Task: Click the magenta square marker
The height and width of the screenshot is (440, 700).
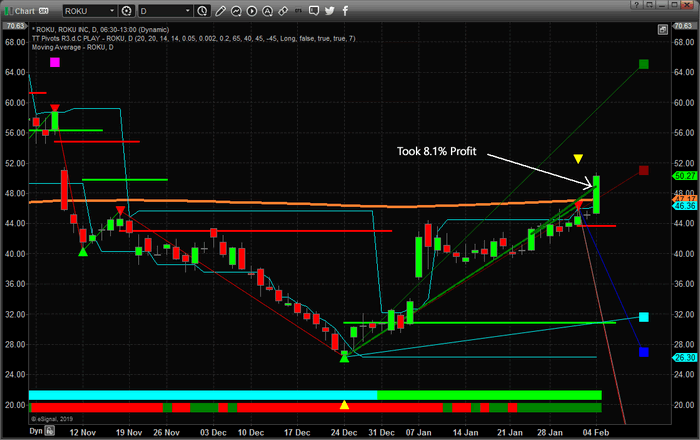Action: [55, 62]
